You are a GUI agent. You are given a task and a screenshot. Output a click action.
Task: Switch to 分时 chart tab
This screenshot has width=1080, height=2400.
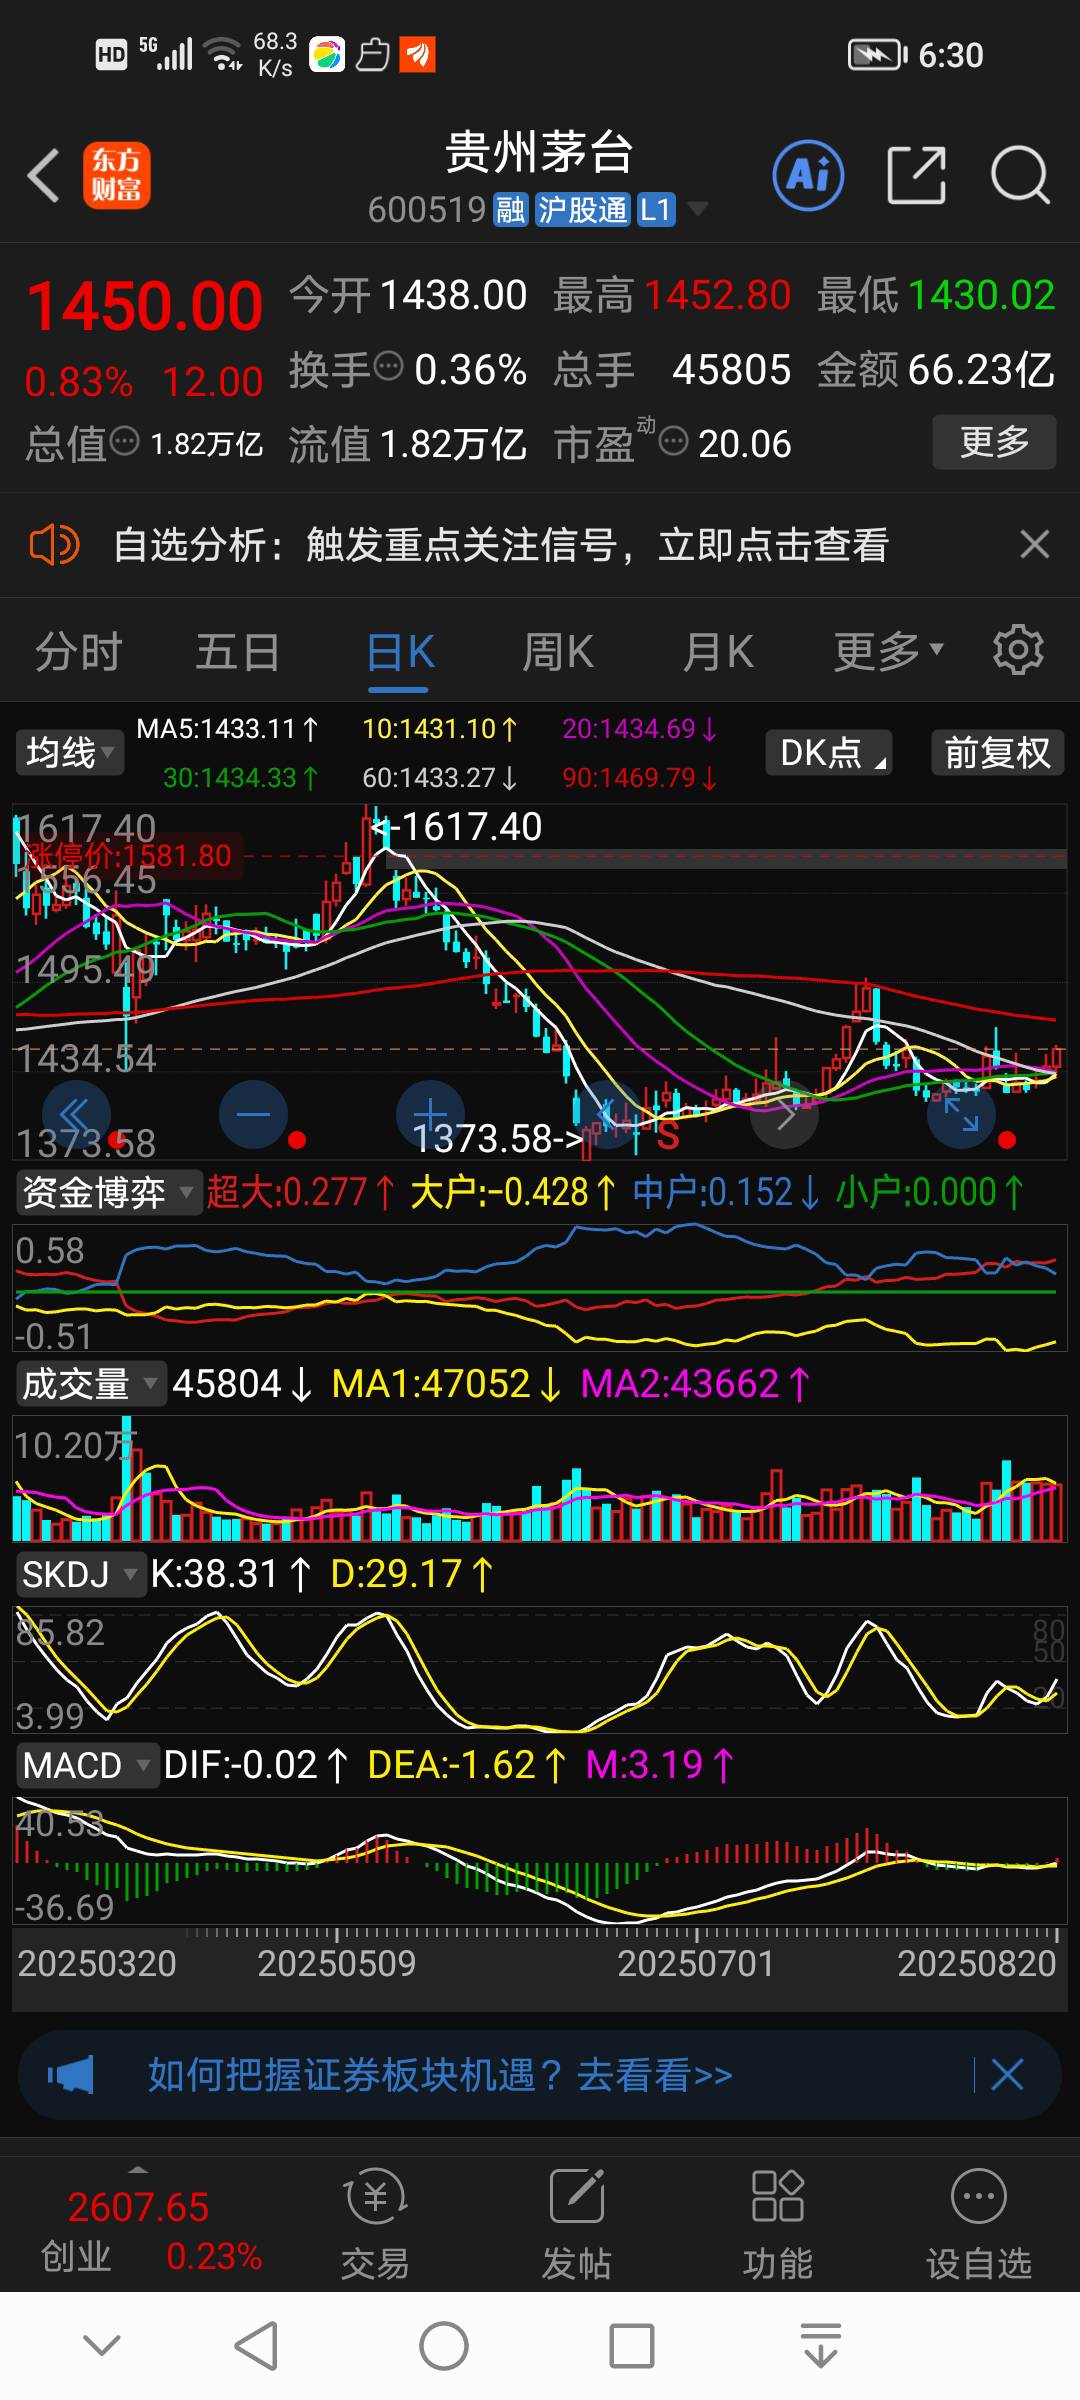click(x=78, y=652)
